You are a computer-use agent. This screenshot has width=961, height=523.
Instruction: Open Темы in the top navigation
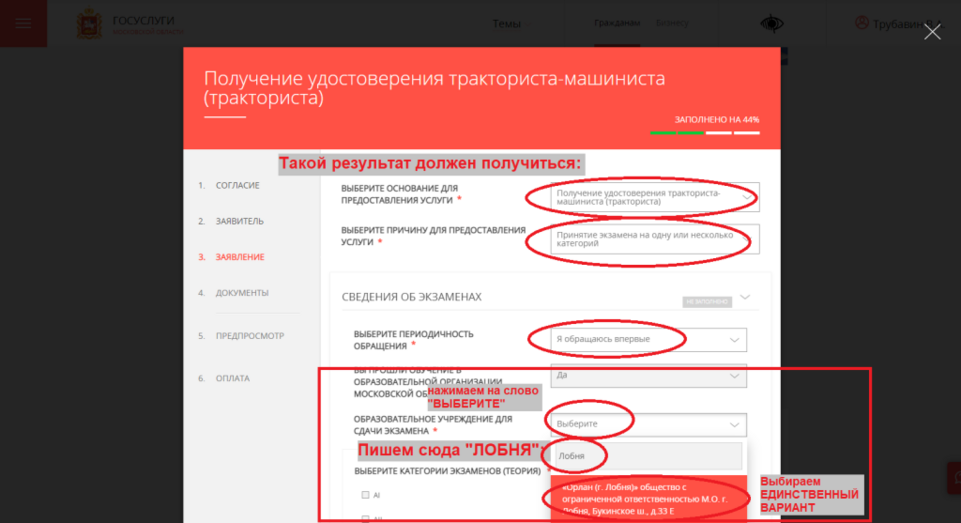pyautogui.click(x=507, y=23)
